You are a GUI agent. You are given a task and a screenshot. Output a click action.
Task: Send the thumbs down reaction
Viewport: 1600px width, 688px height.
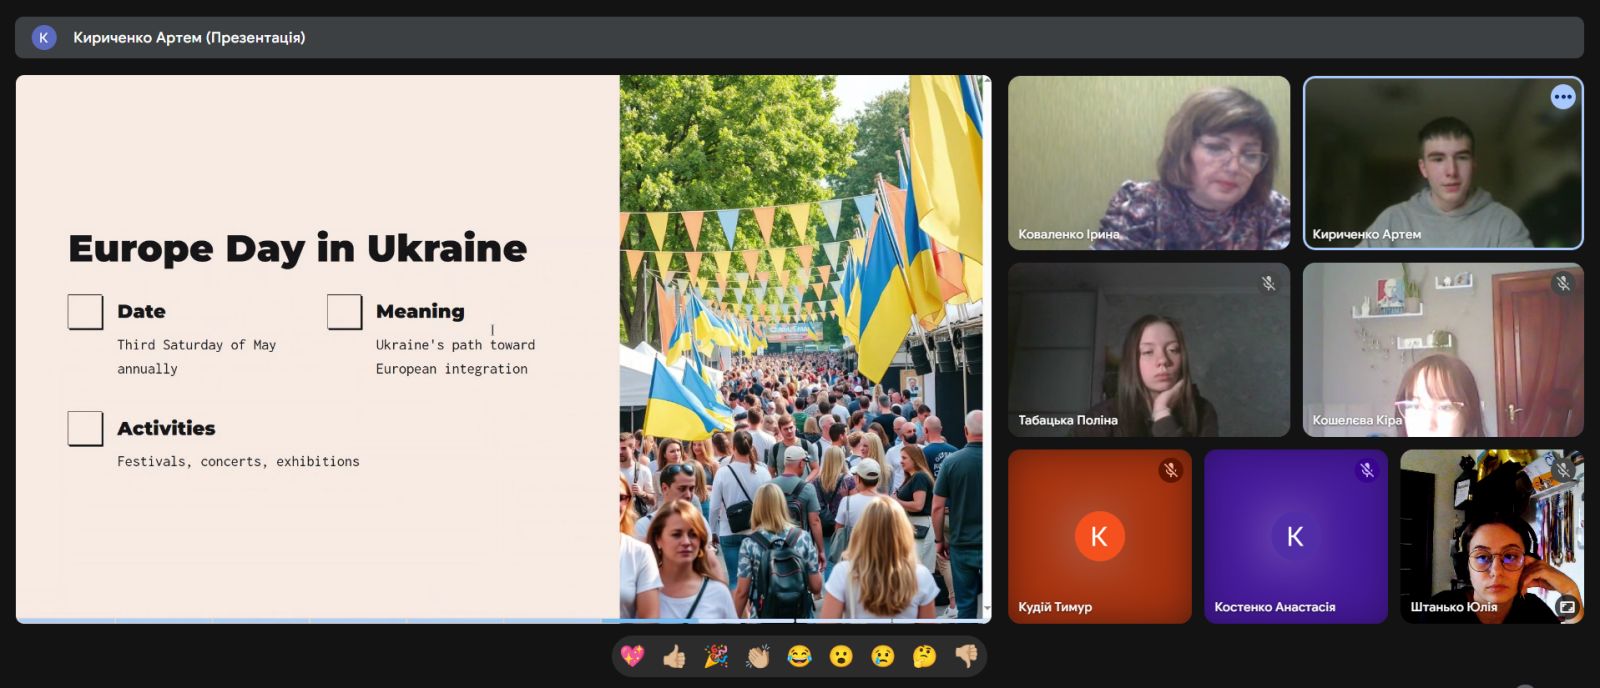966,656
